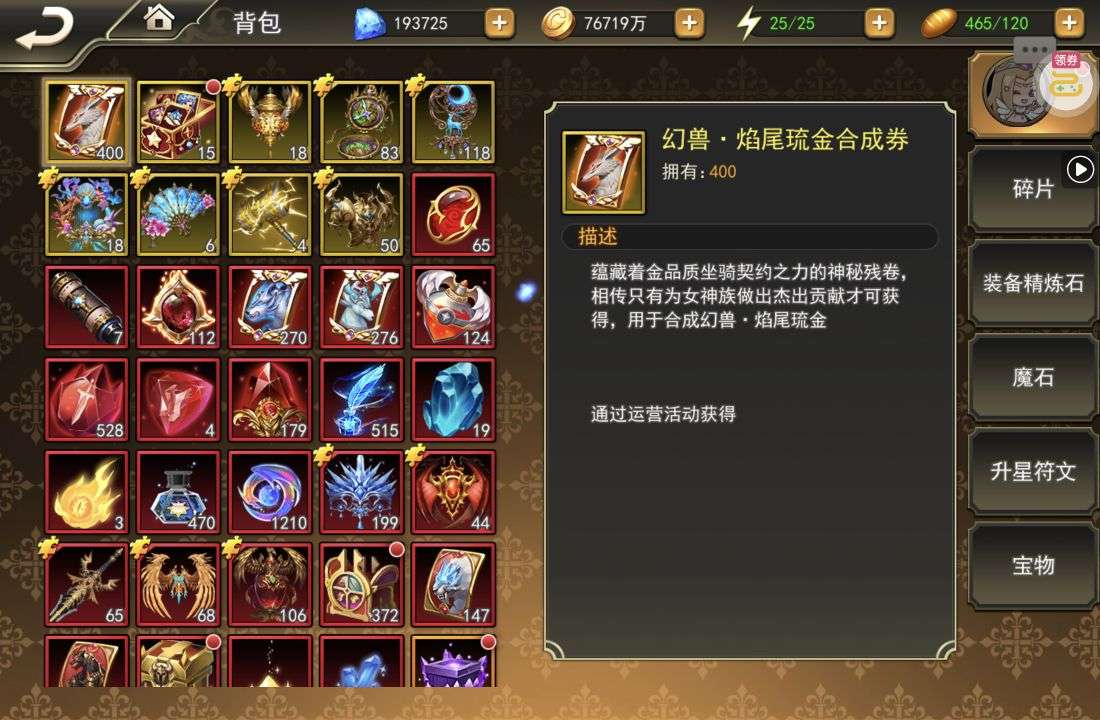Refill energy with plus beside 25/25
The image size is (1100, 720).
pyautogui.click(x=879, y=24)
